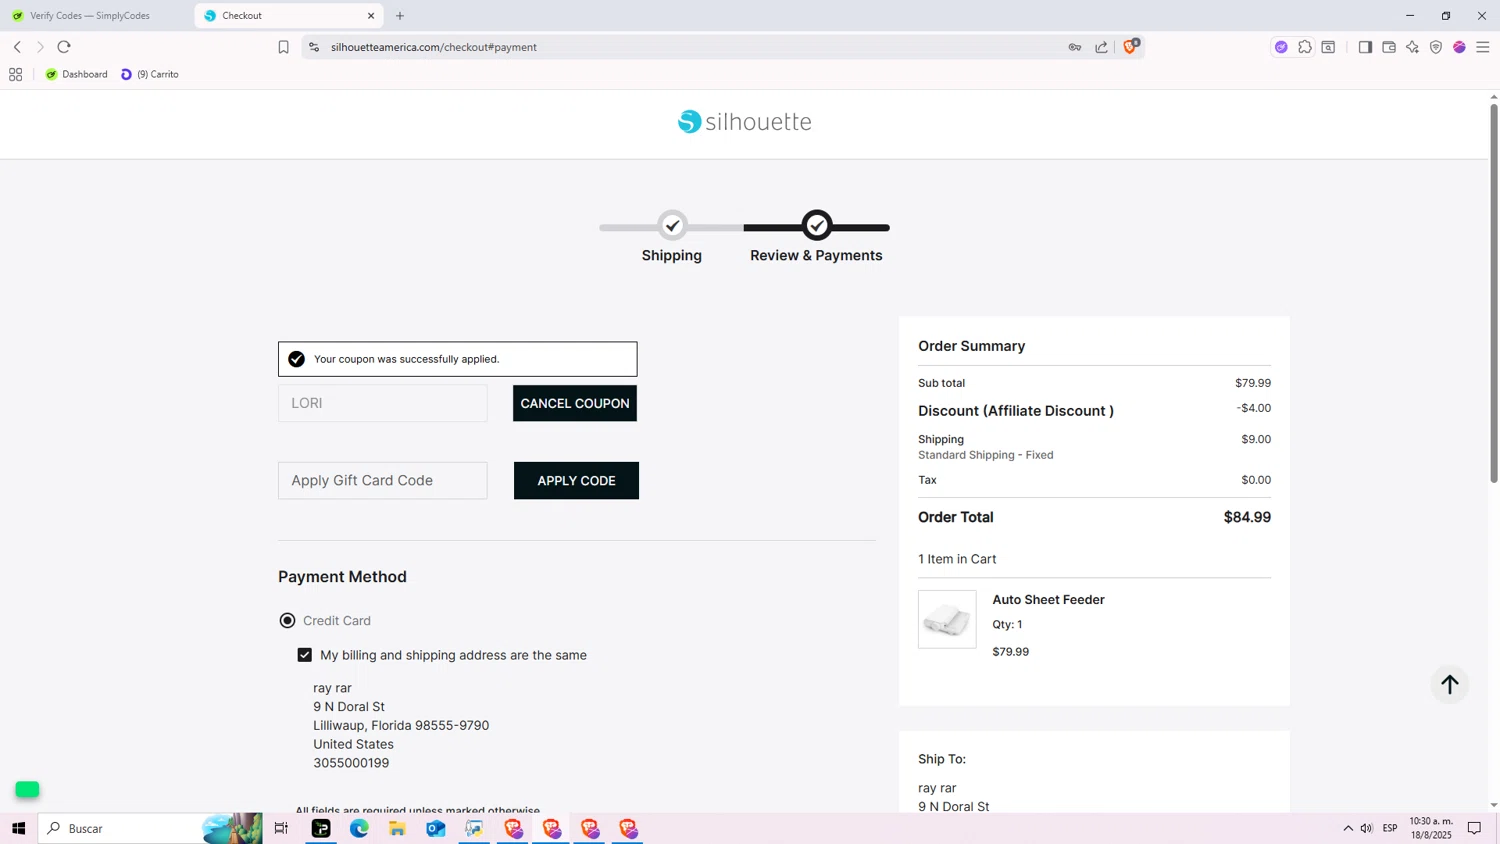This screenshot has width=1500, height=844.
Task: Open the browser profile avatar
Action: point(1459,47)
